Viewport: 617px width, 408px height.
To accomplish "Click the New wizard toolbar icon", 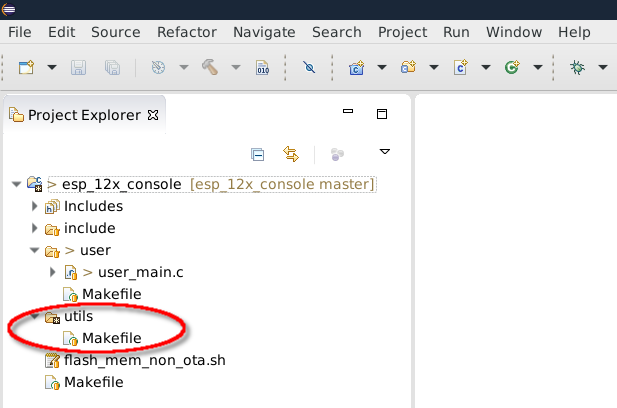I will (26, 67).
